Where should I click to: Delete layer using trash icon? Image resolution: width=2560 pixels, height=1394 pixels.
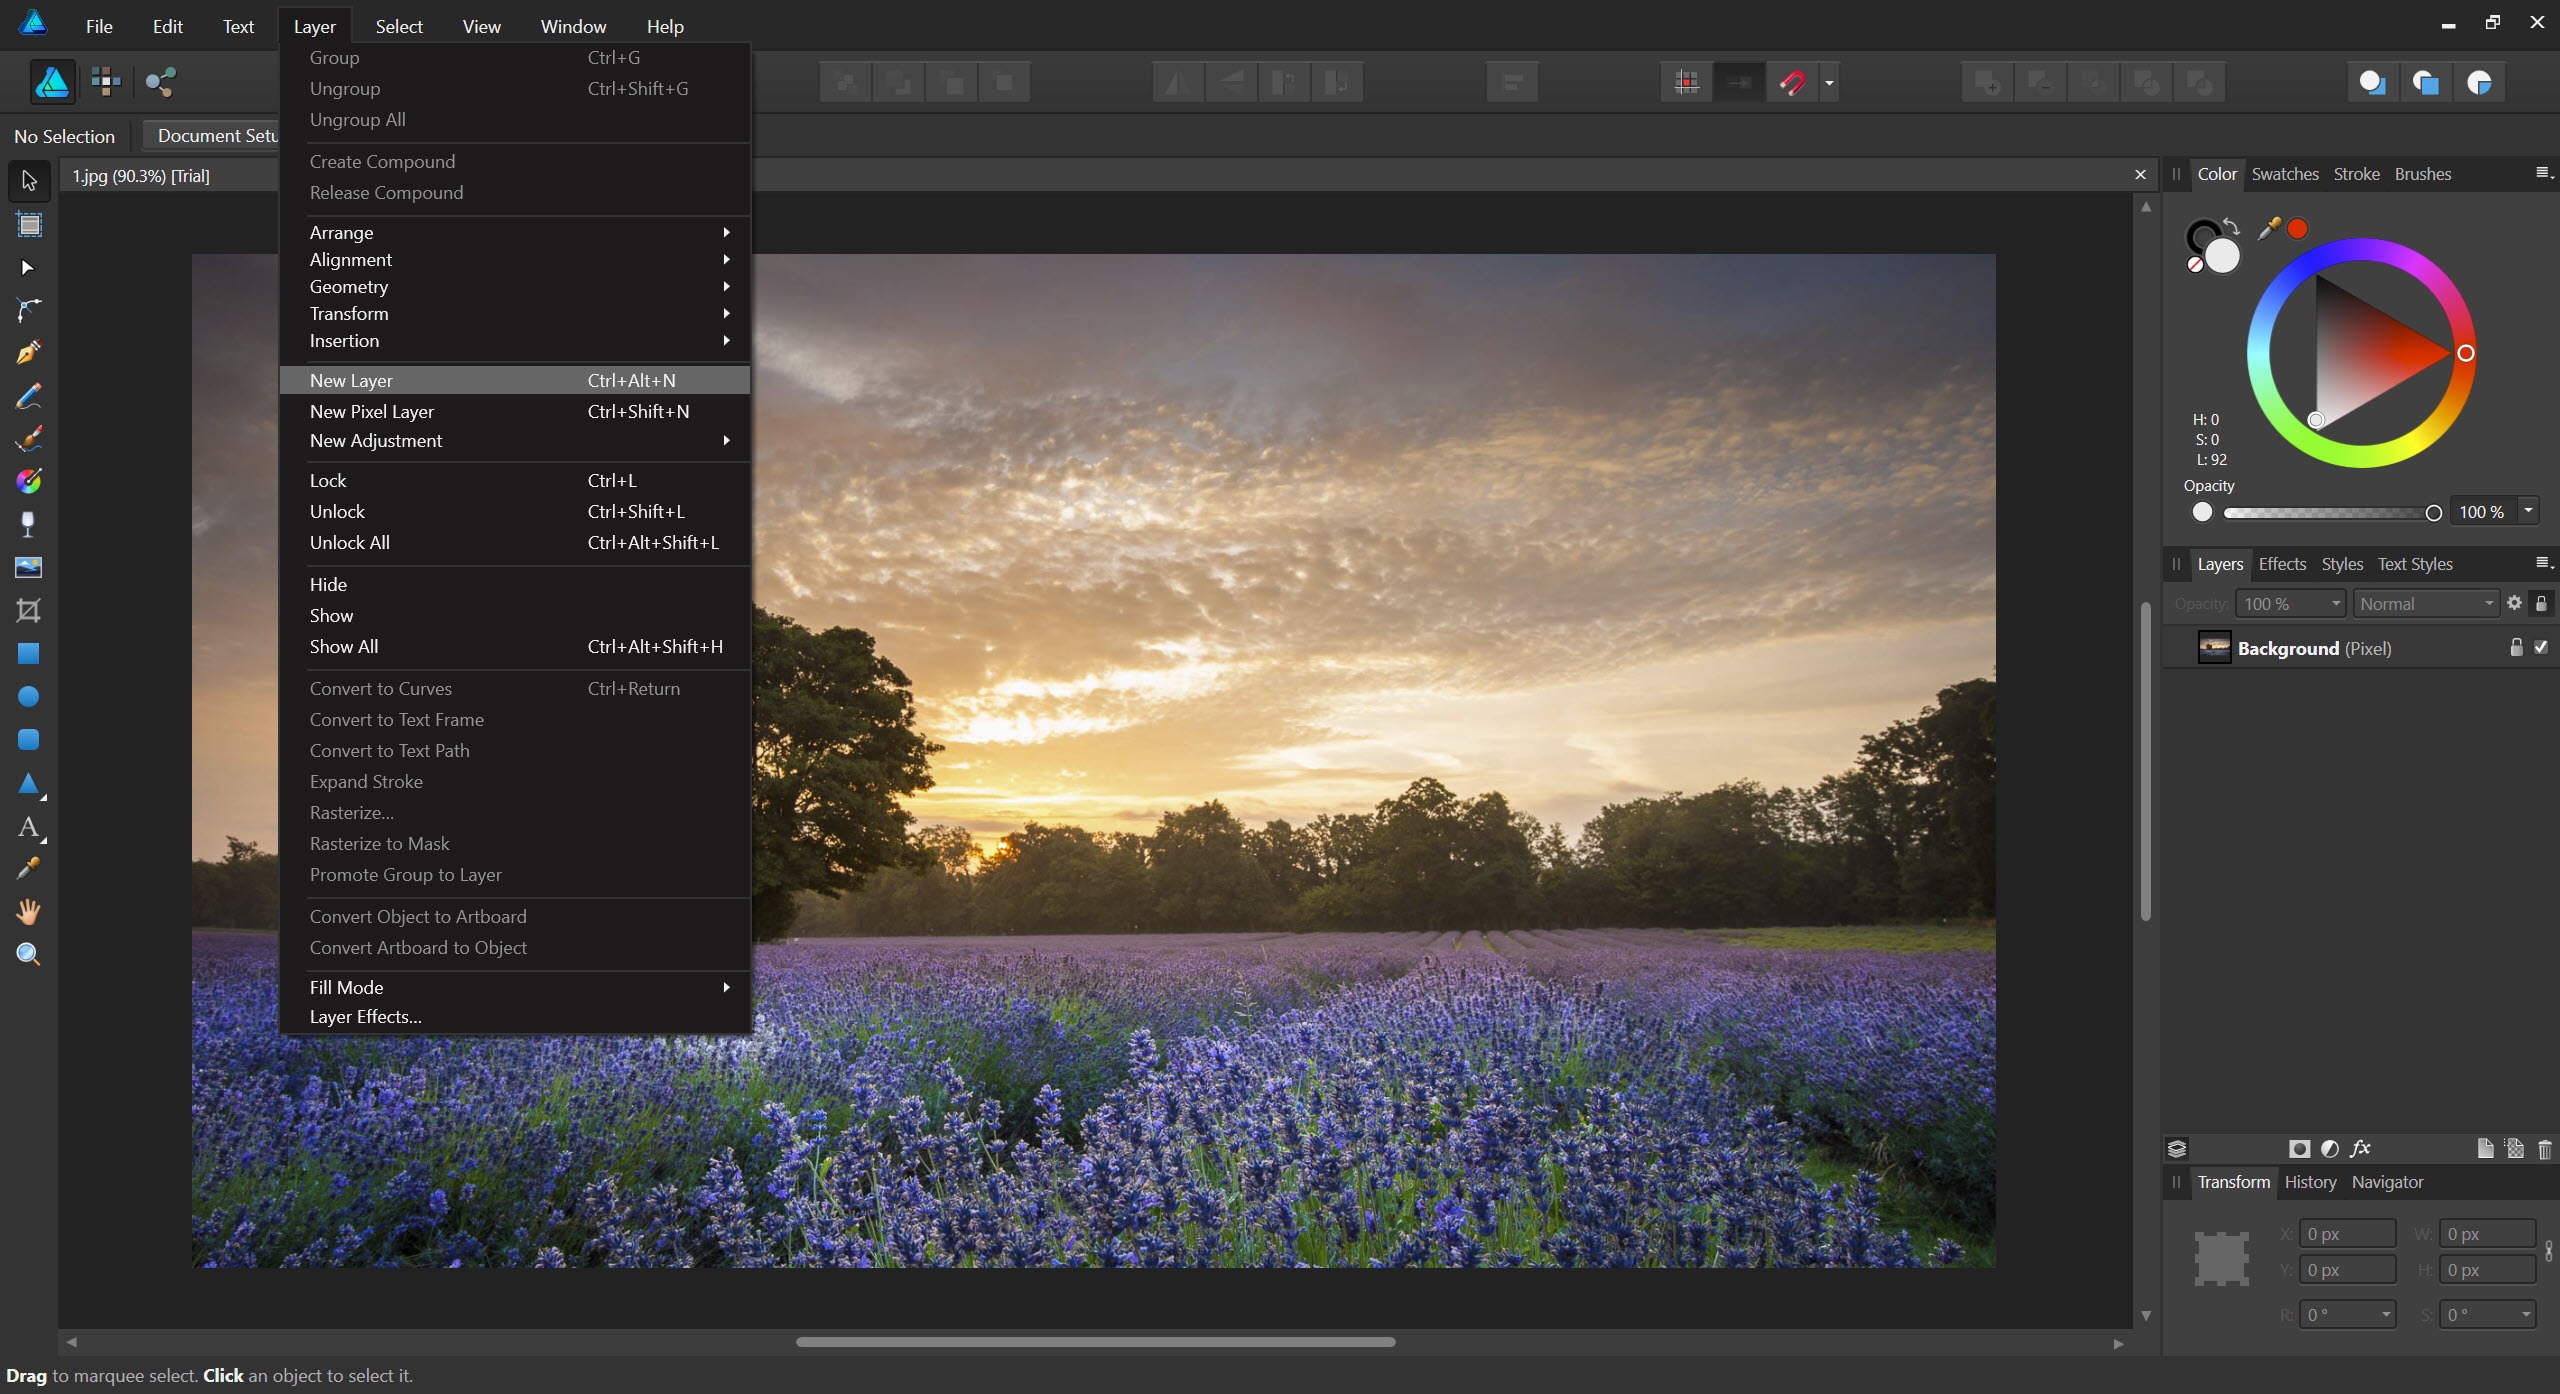[2544, 1149]
